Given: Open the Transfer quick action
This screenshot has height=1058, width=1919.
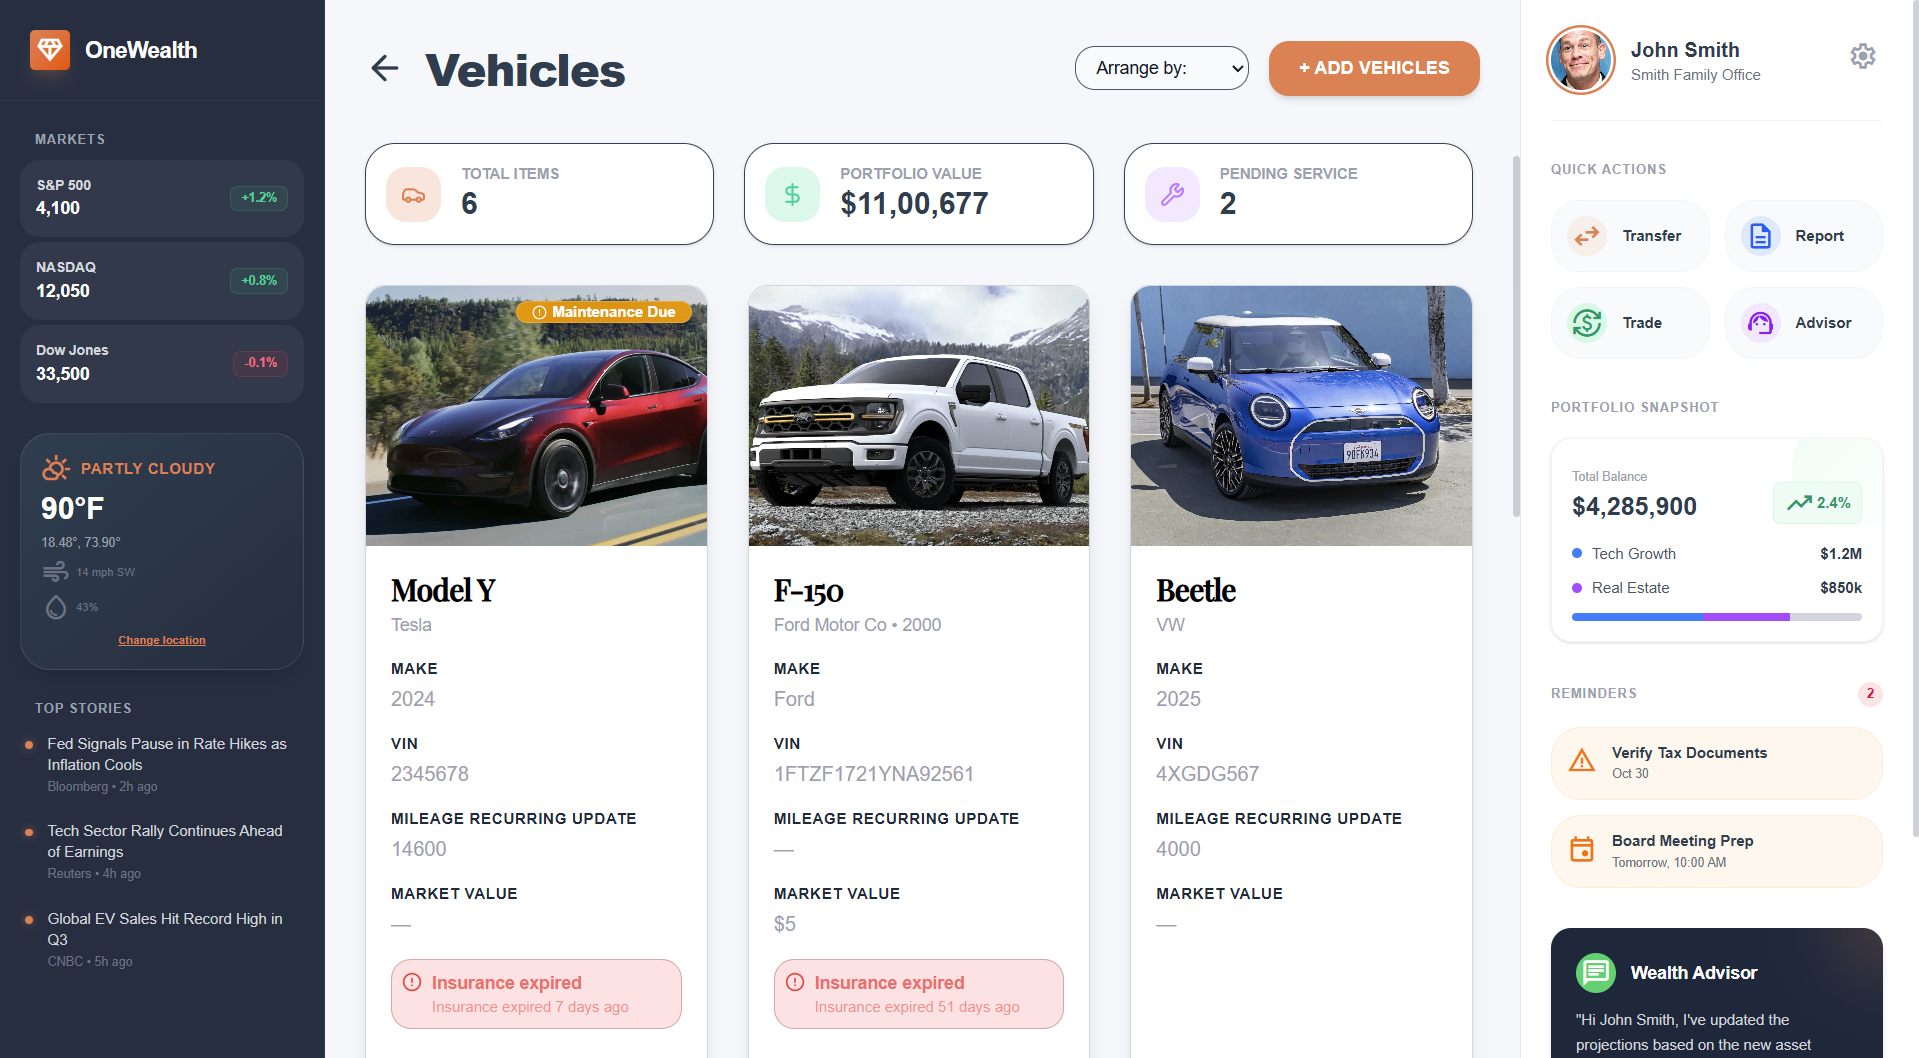Looking at the screenshot, I should [x=1629, y=235].
